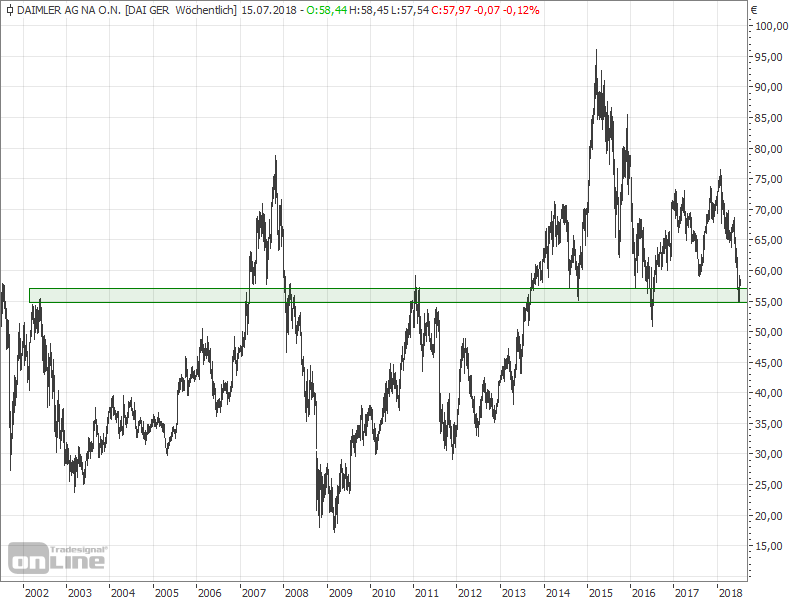Click the Tradesignal Online logo
The height and width of the screenshot is (600, 800).
click(57, 557)
